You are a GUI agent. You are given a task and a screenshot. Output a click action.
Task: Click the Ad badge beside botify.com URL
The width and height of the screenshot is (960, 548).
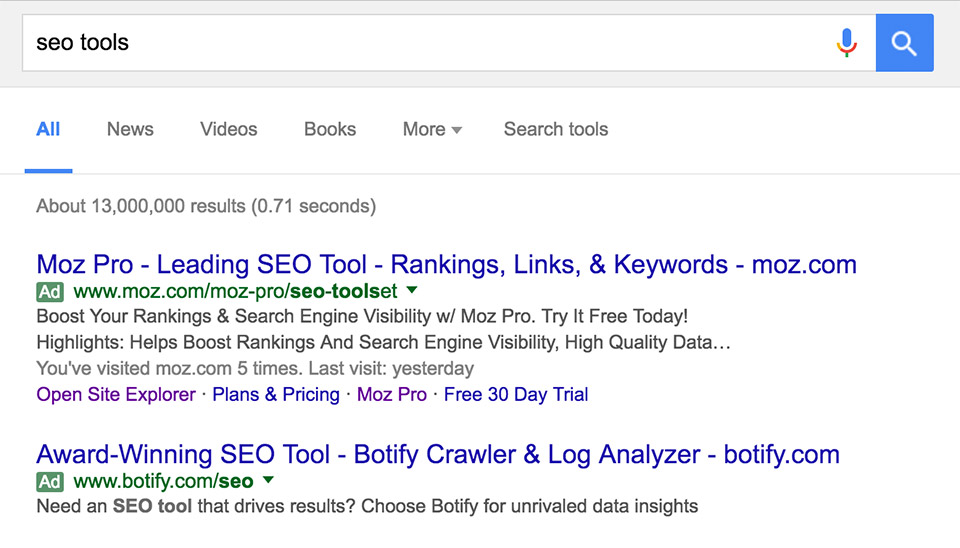pyautogui.click(x=50, y=482)
